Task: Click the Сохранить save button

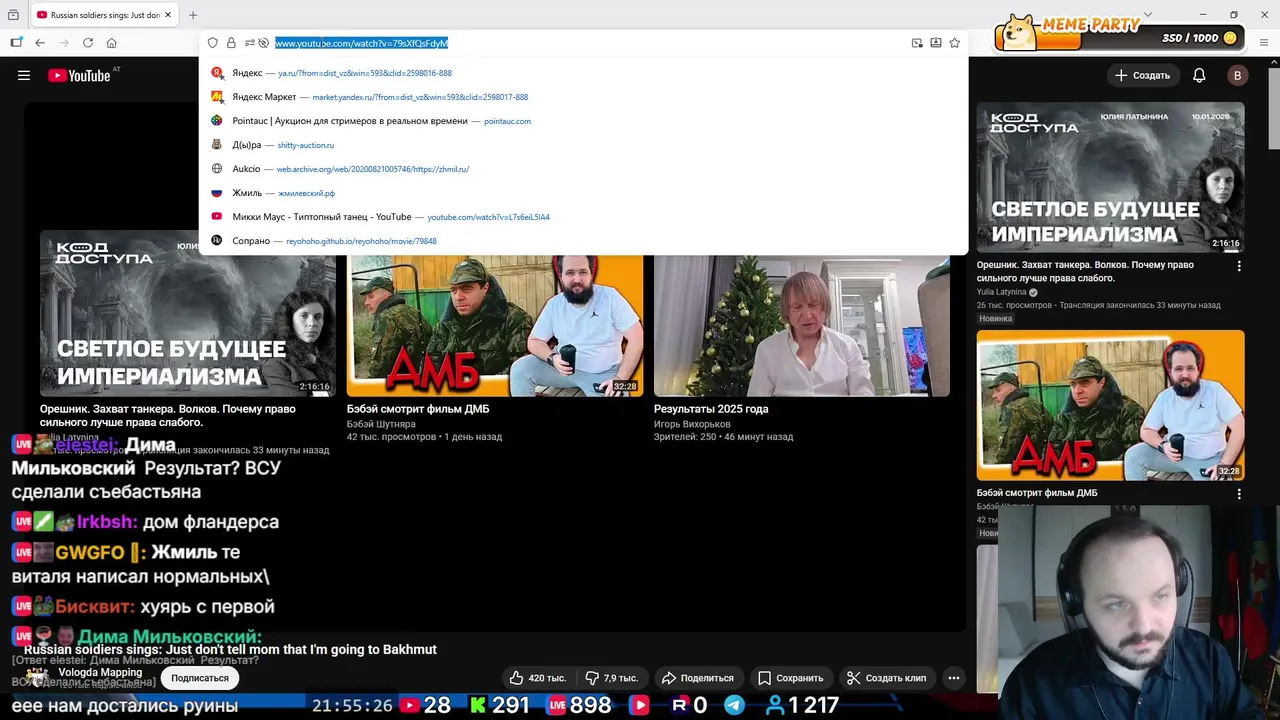Action: [790, 678]
